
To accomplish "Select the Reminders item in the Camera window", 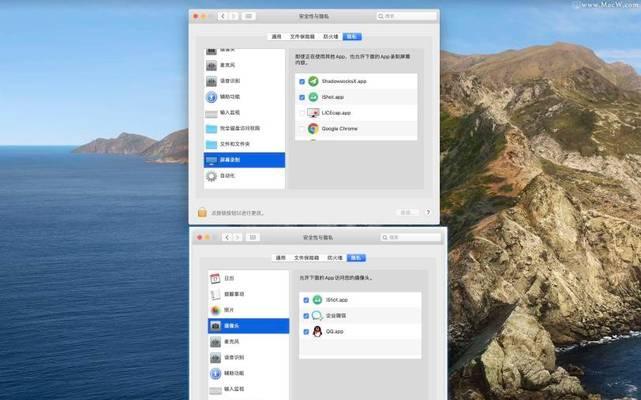I will pyautogui.click(x=248, y=294).
